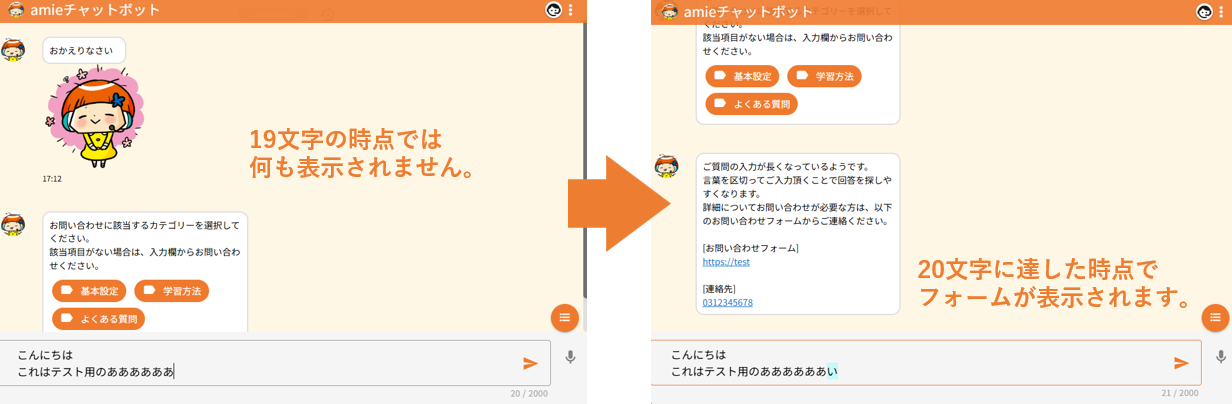The width and height of the screenshot is (1232, 404).
Task: Click the message input field in left panel
Action: [x=260, y=363]
